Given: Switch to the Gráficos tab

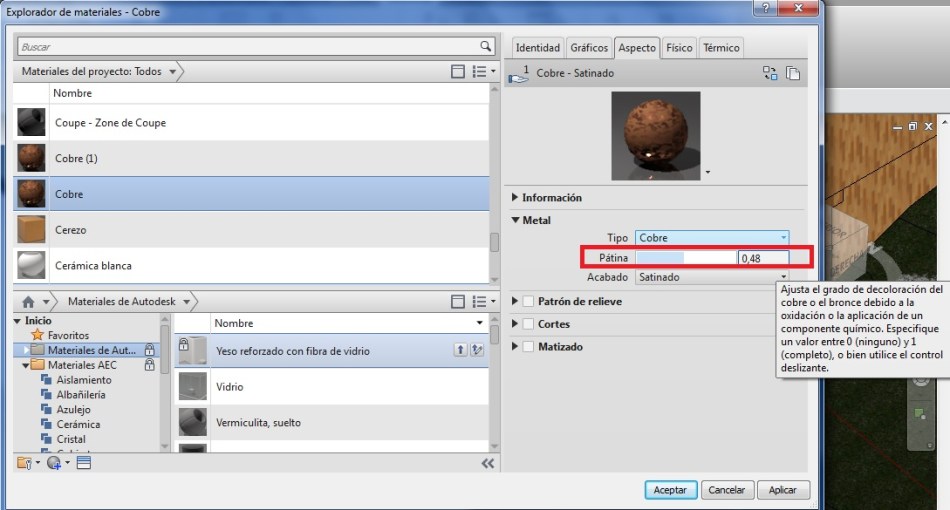Looking at the screenshot, I should point(589,48).
